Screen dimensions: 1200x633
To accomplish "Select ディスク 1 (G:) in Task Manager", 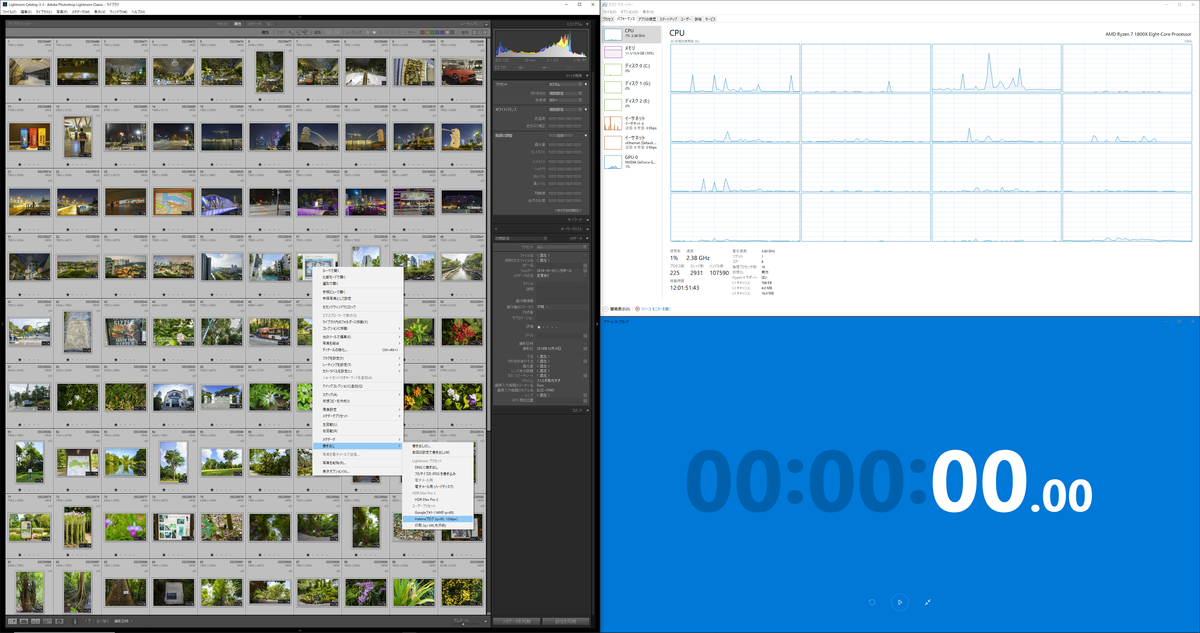I will pos(631,87).
